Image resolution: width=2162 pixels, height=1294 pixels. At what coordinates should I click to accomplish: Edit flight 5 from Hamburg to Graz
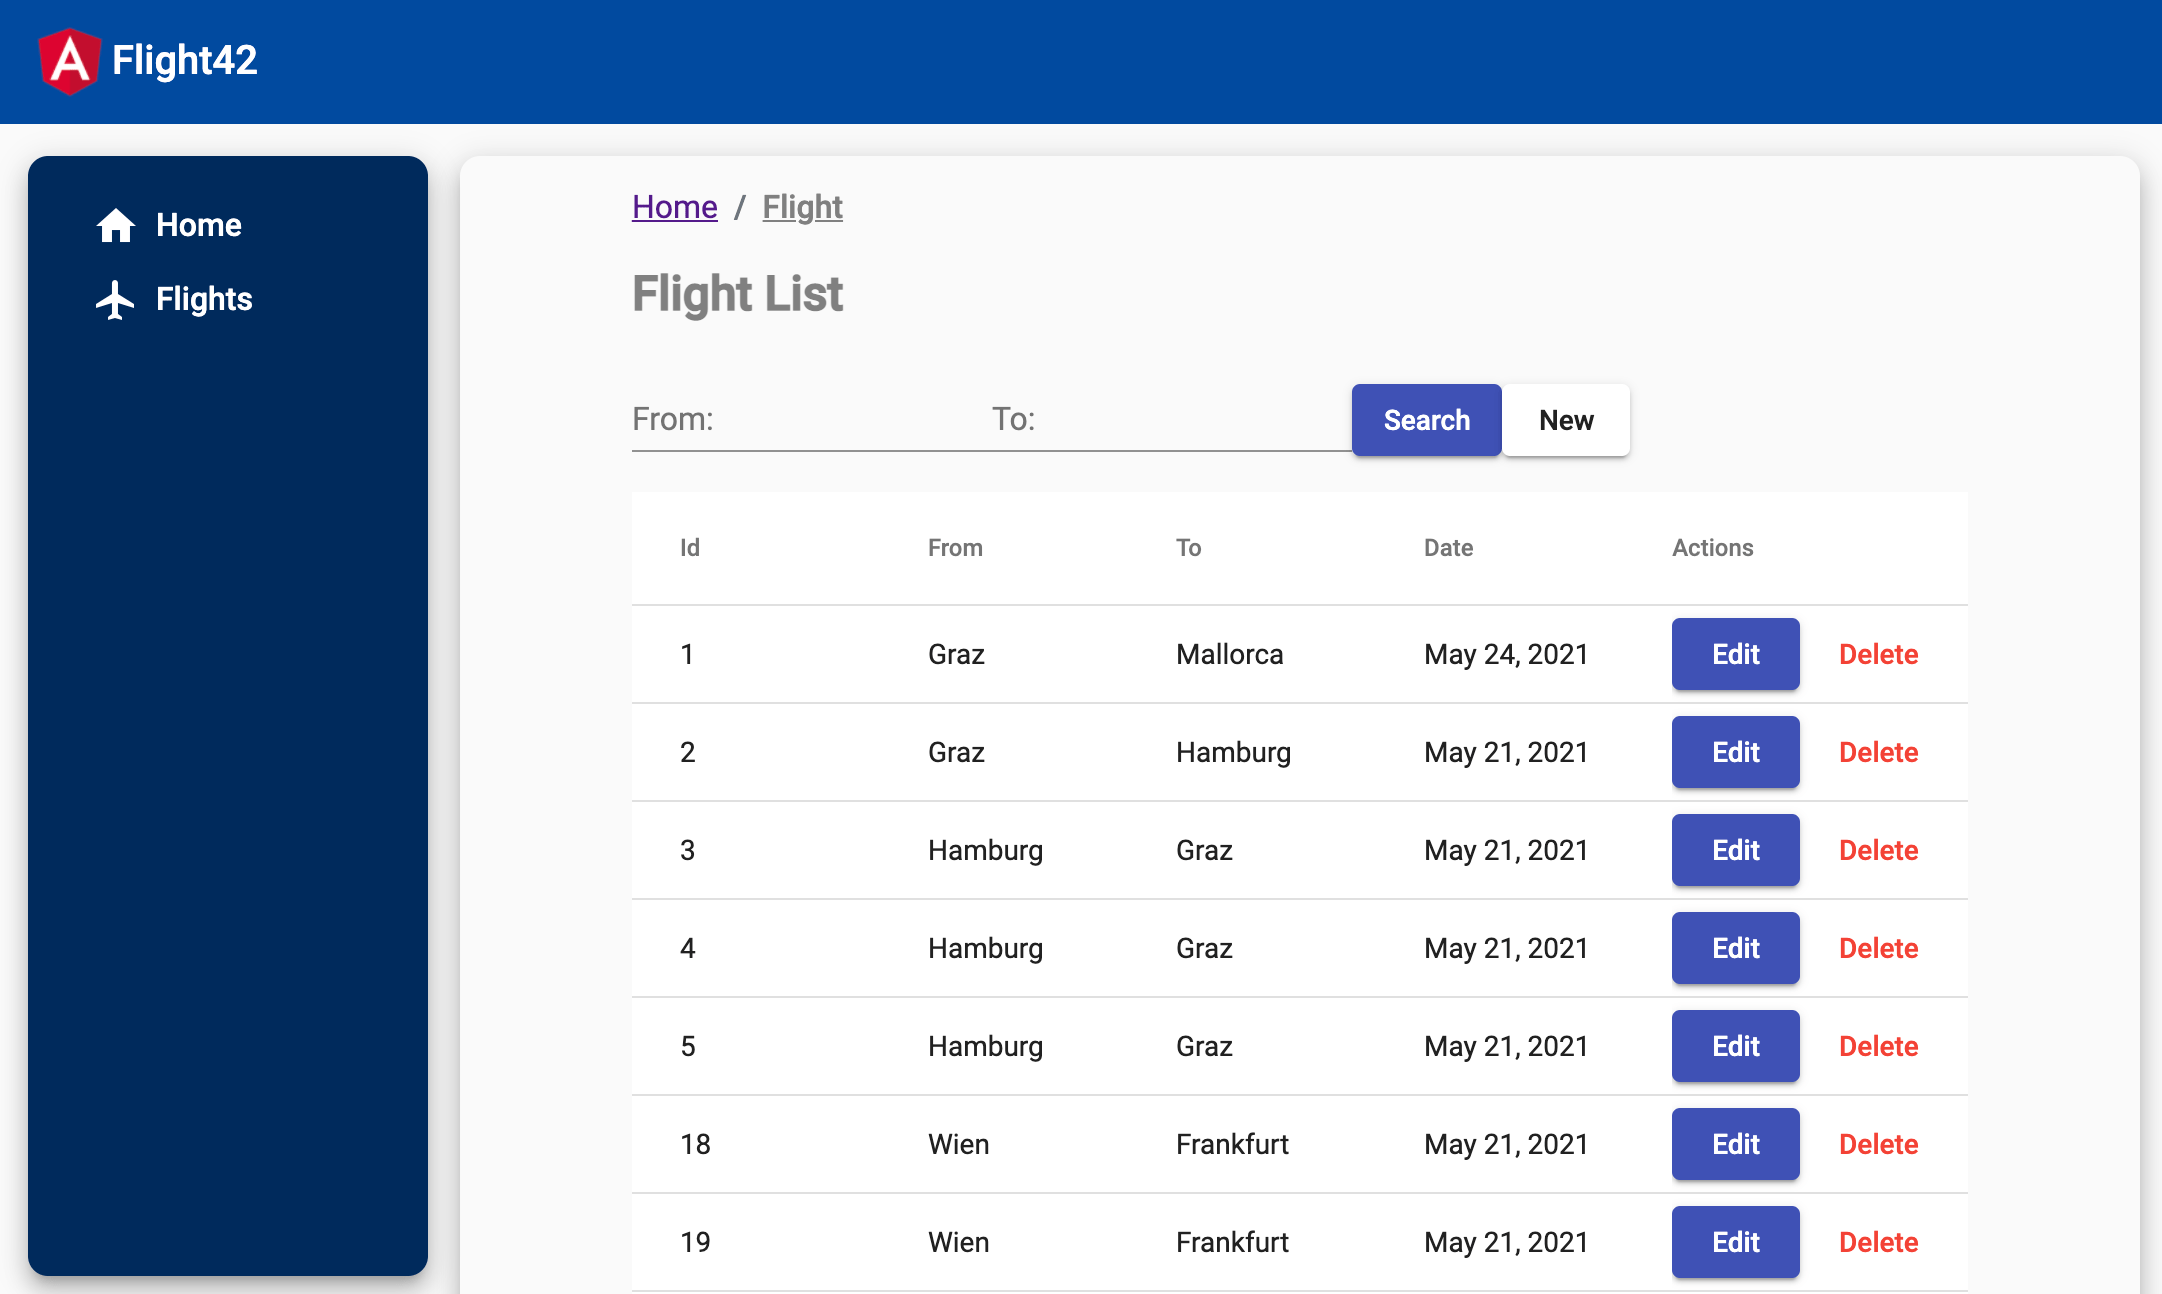point(1735,1046)
